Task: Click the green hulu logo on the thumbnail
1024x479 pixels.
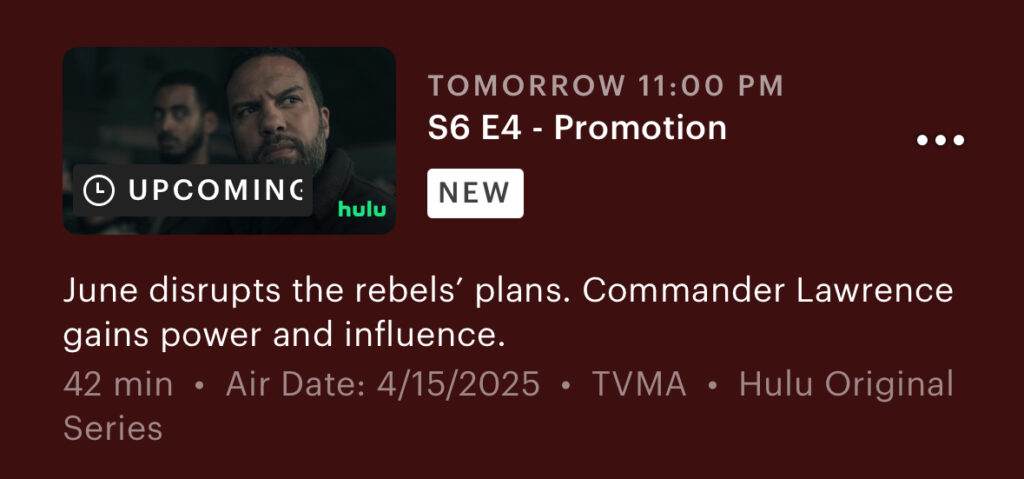Action: [362, 209]
